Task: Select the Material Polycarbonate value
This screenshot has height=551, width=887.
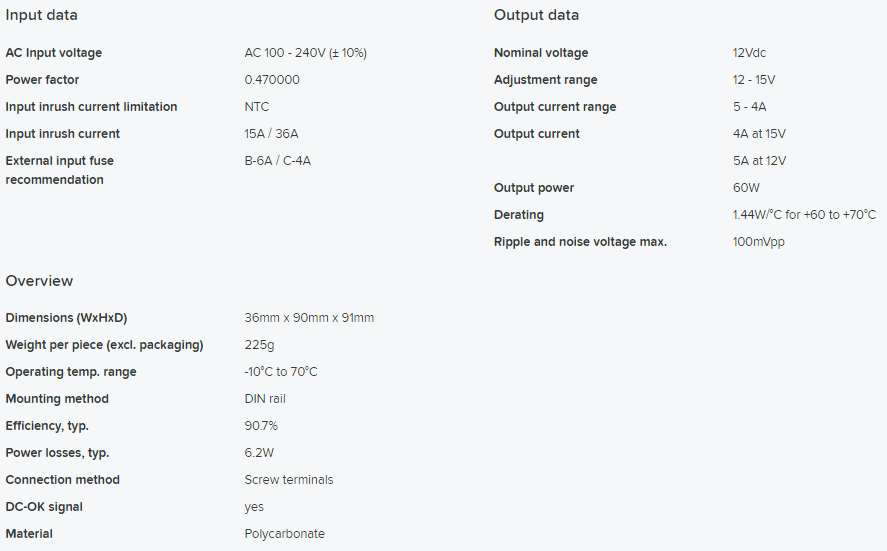Action: 285,534
